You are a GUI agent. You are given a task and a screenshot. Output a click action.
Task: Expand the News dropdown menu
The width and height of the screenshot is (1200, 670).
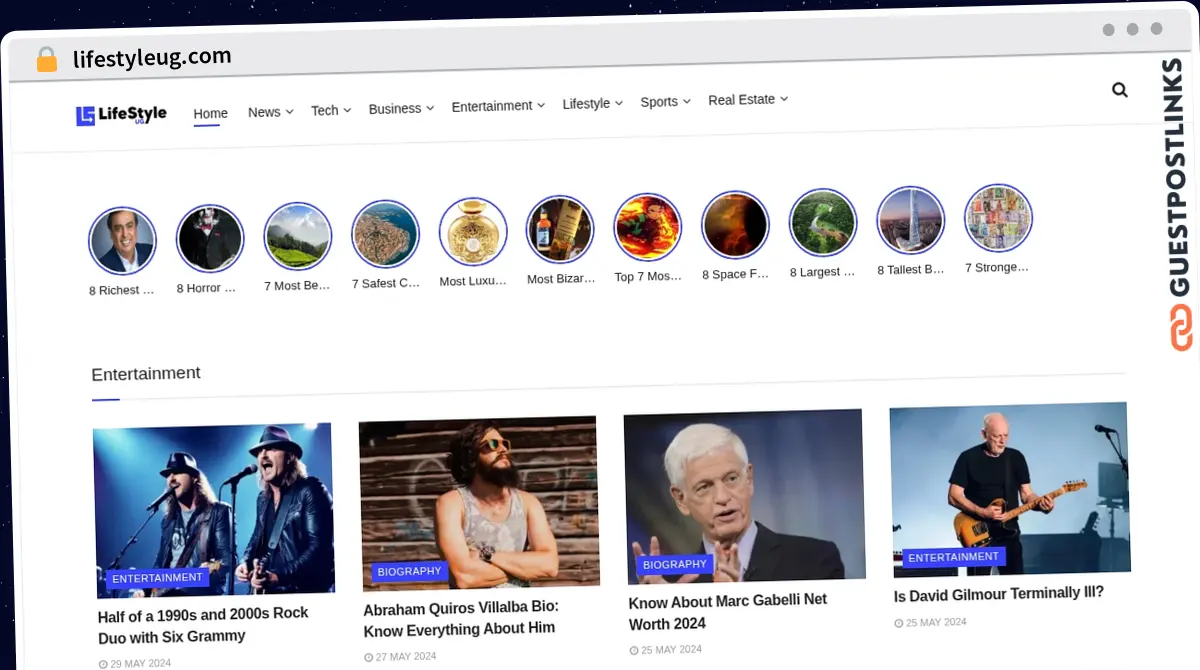point(270,112)
